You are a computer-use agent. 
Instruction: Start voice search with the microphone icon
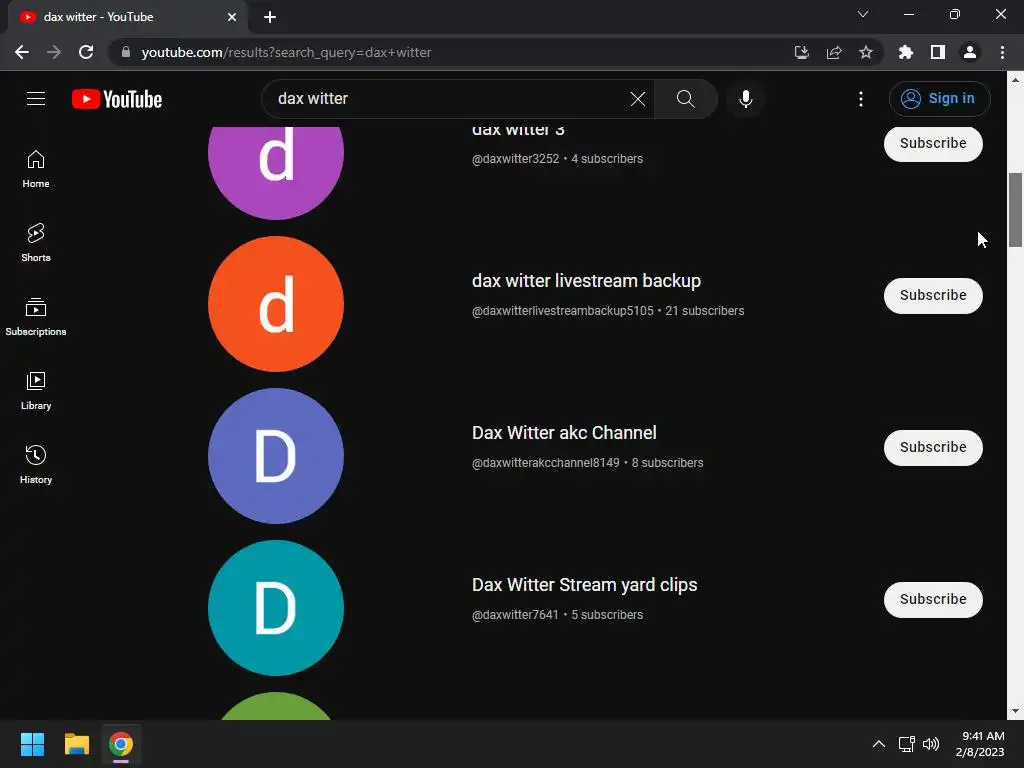click(x=745, y=99)
